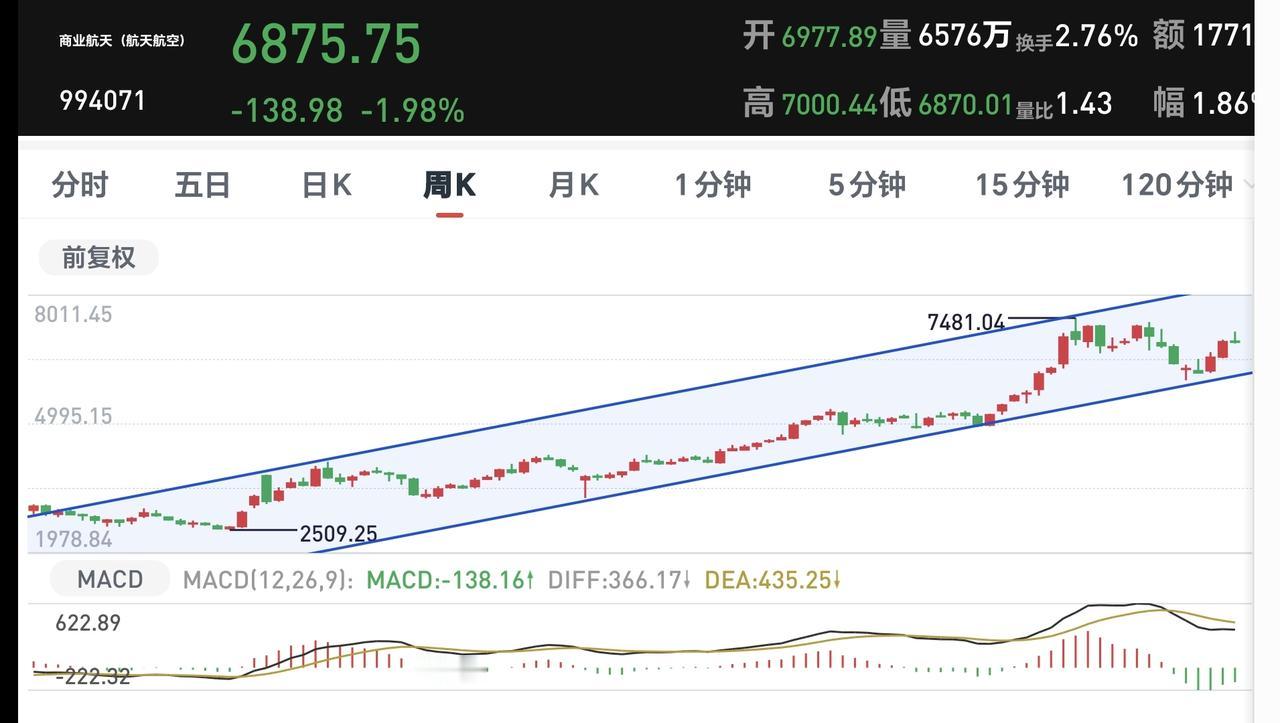The image size is (1280, 723).
Task: Click the 商业航天（航天航空） index name
Action: (x=122, y=41)
